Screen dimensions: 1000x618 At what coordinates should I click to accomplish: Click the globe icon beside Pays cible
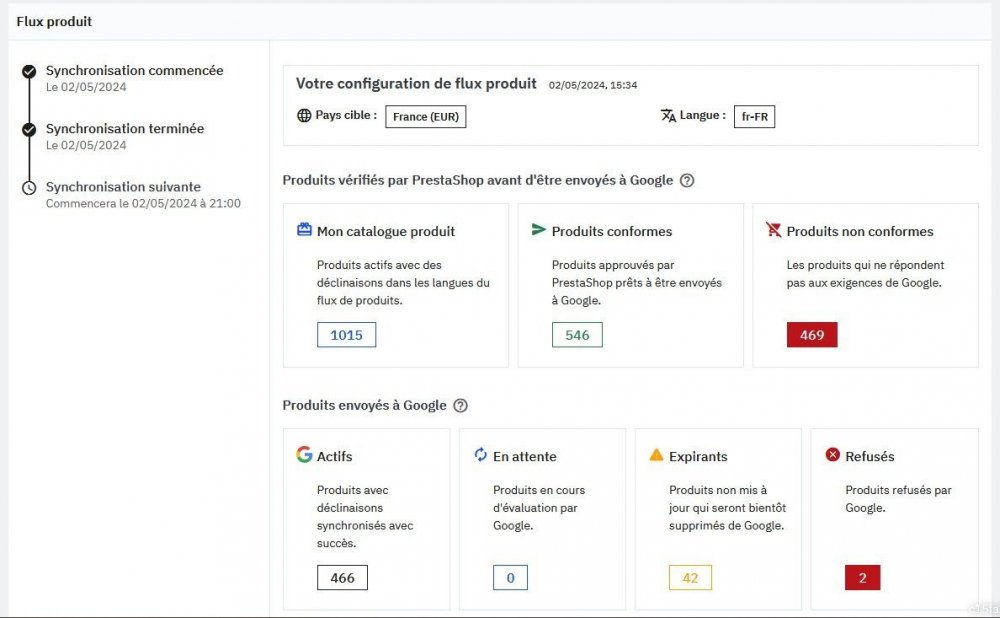(302, 114)
